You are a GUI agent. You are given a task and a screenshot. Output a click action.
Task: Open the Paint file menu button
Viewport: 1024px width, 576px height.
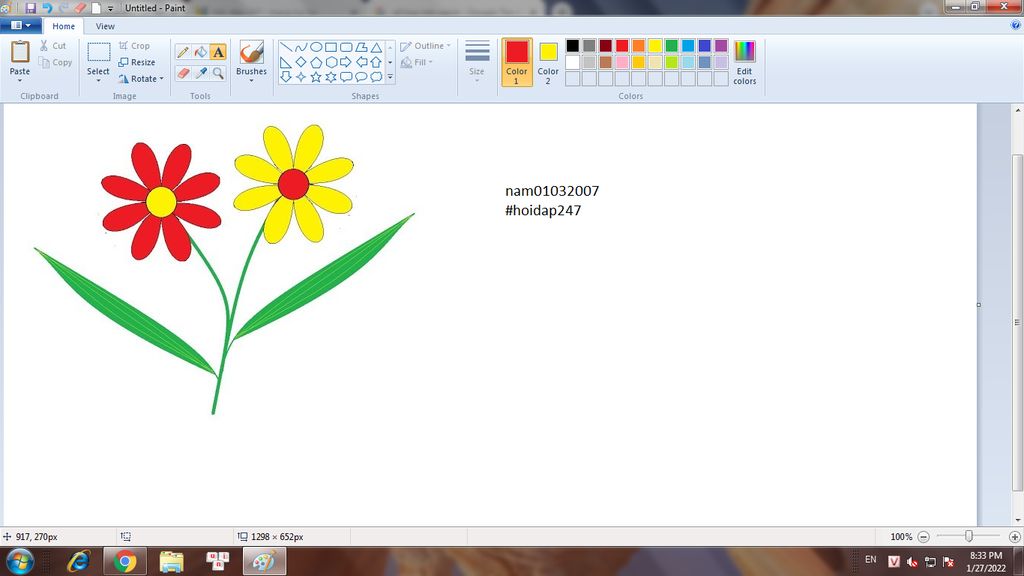point(21,25)
